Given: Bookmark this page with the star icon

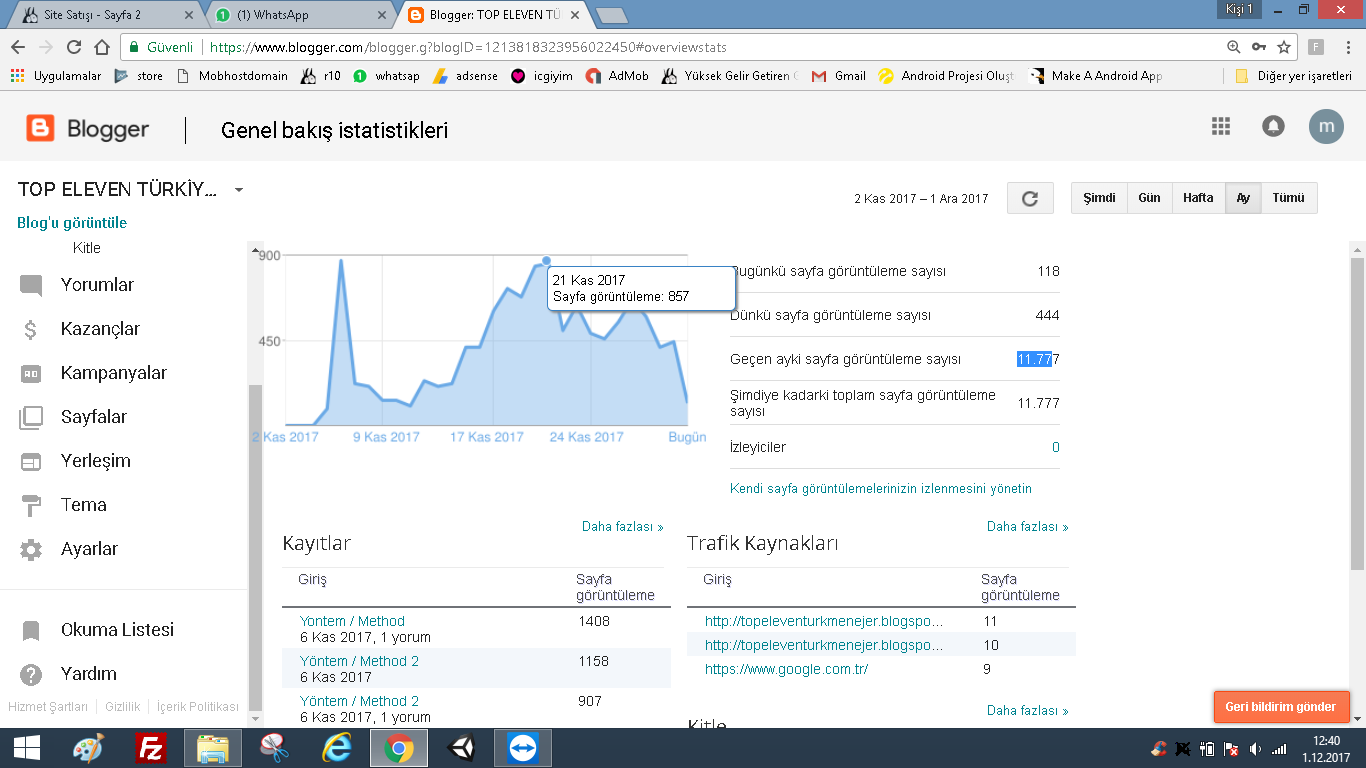Looking at the screenshot, I should point(1284,47).
